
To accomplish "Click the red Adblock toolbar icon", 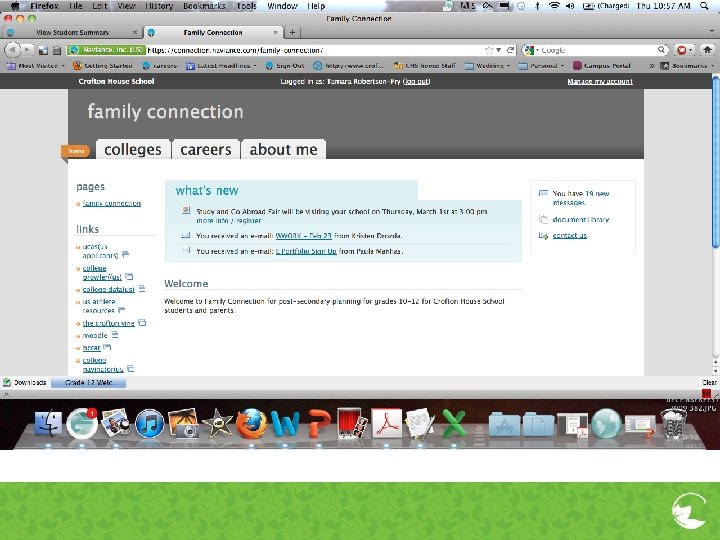I will pos(681,50).
